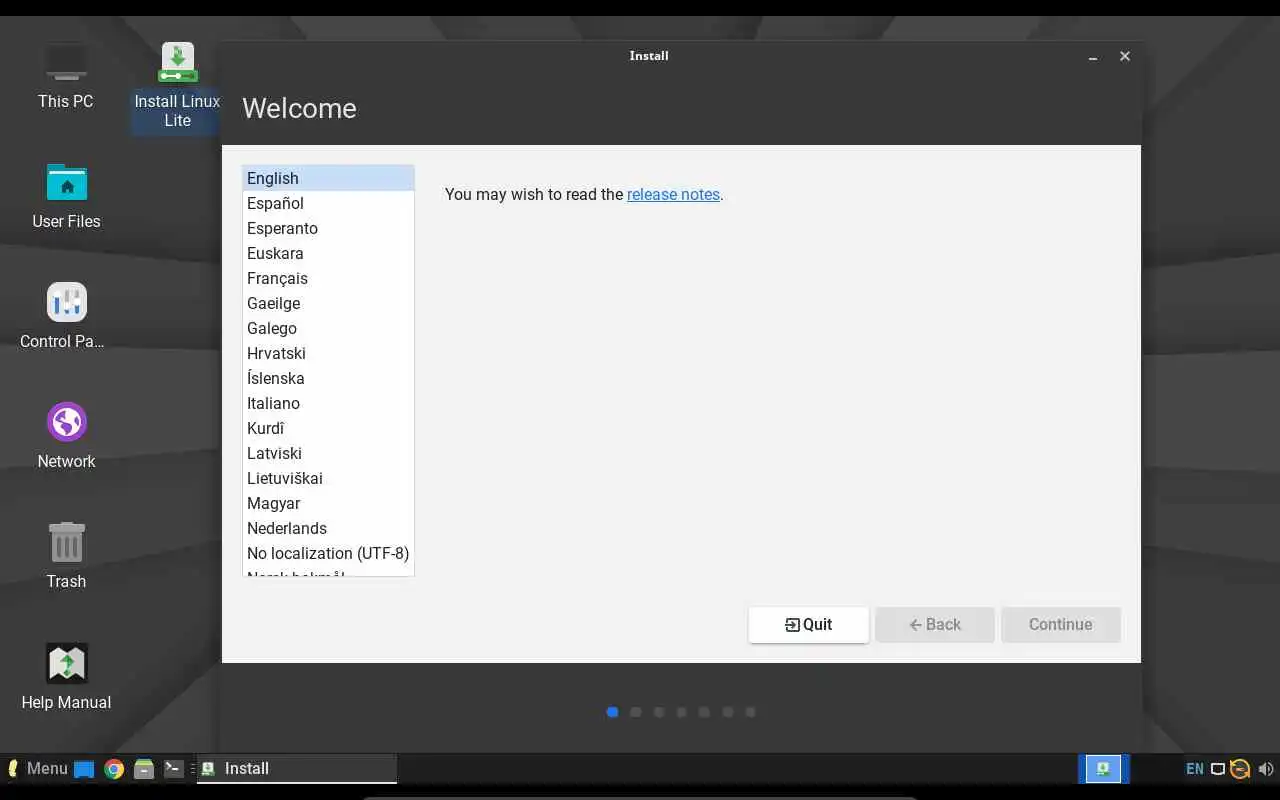
Task: Open the Network desktop icon
Action: click(66, 436)
